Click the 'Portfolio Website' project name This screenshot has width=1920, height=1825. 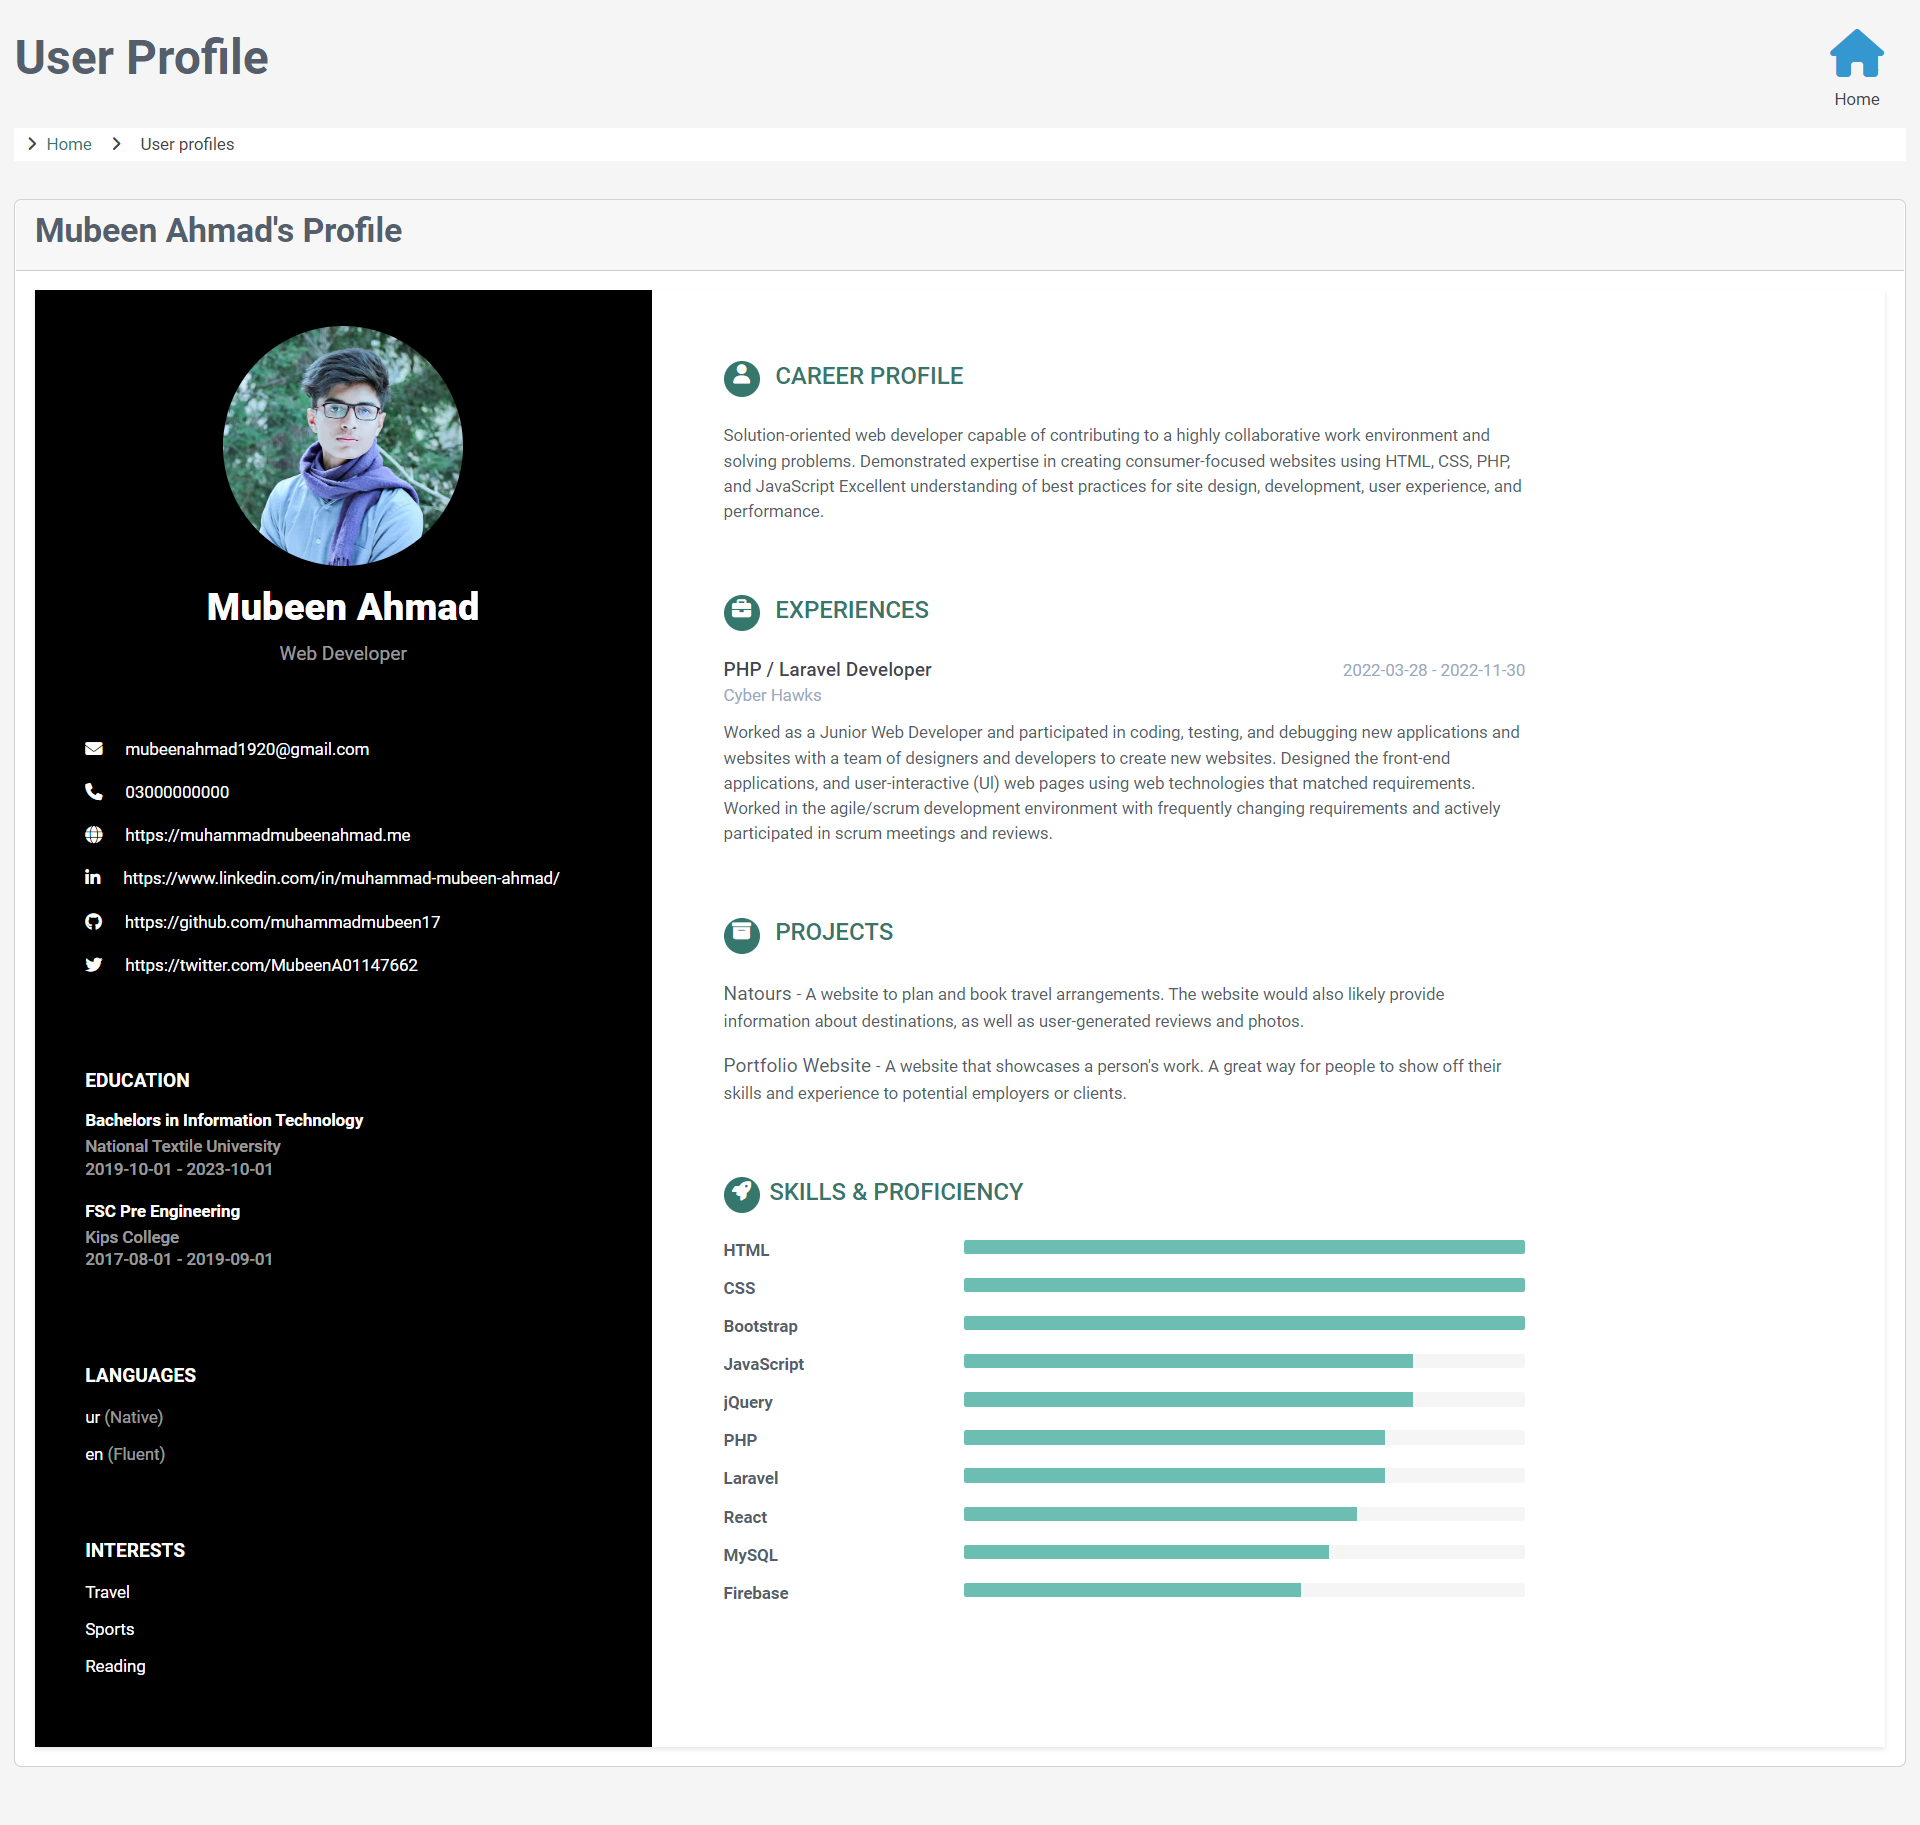click(x=797, y=1066)
